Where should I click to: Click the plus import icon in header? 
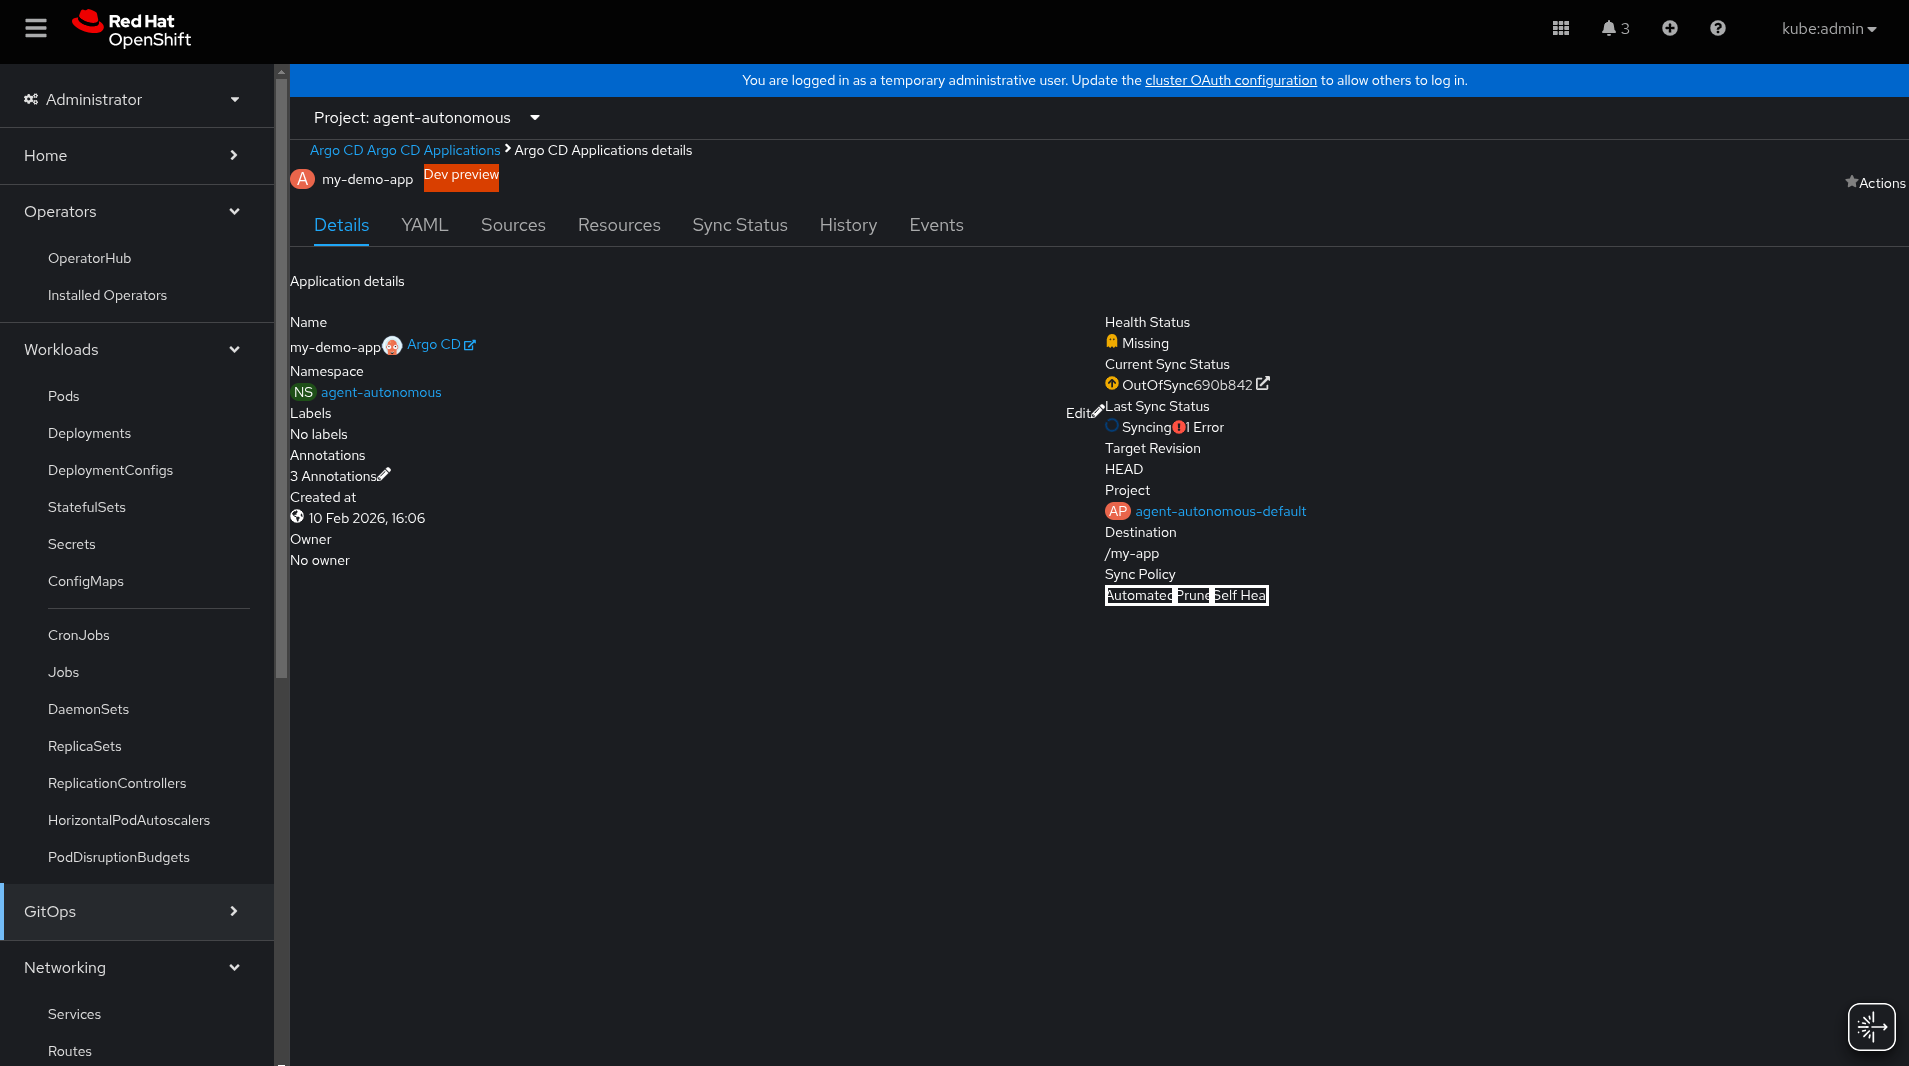[1669, 28]
